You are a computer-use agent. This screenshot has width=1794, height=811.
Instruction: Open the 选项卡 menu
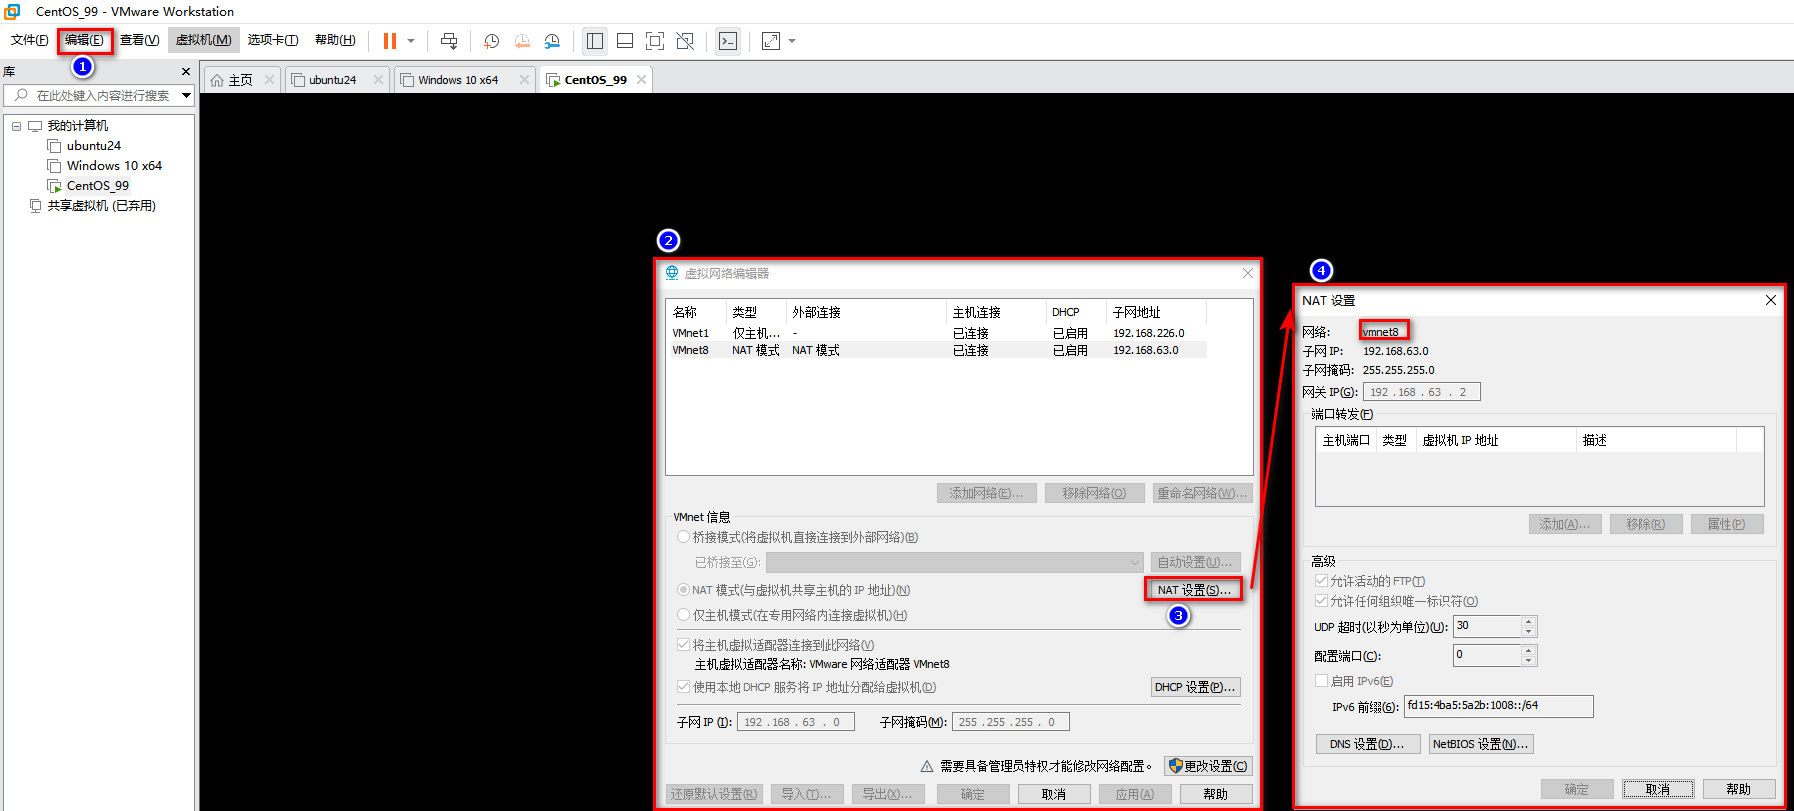click(x=273, y=40)
